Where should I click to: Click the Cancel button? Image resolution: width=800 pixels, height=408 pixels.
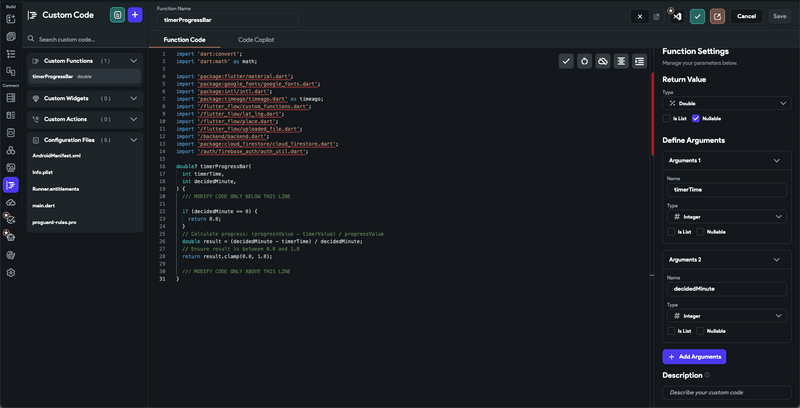pyautogui.click(x=746, y=16)
